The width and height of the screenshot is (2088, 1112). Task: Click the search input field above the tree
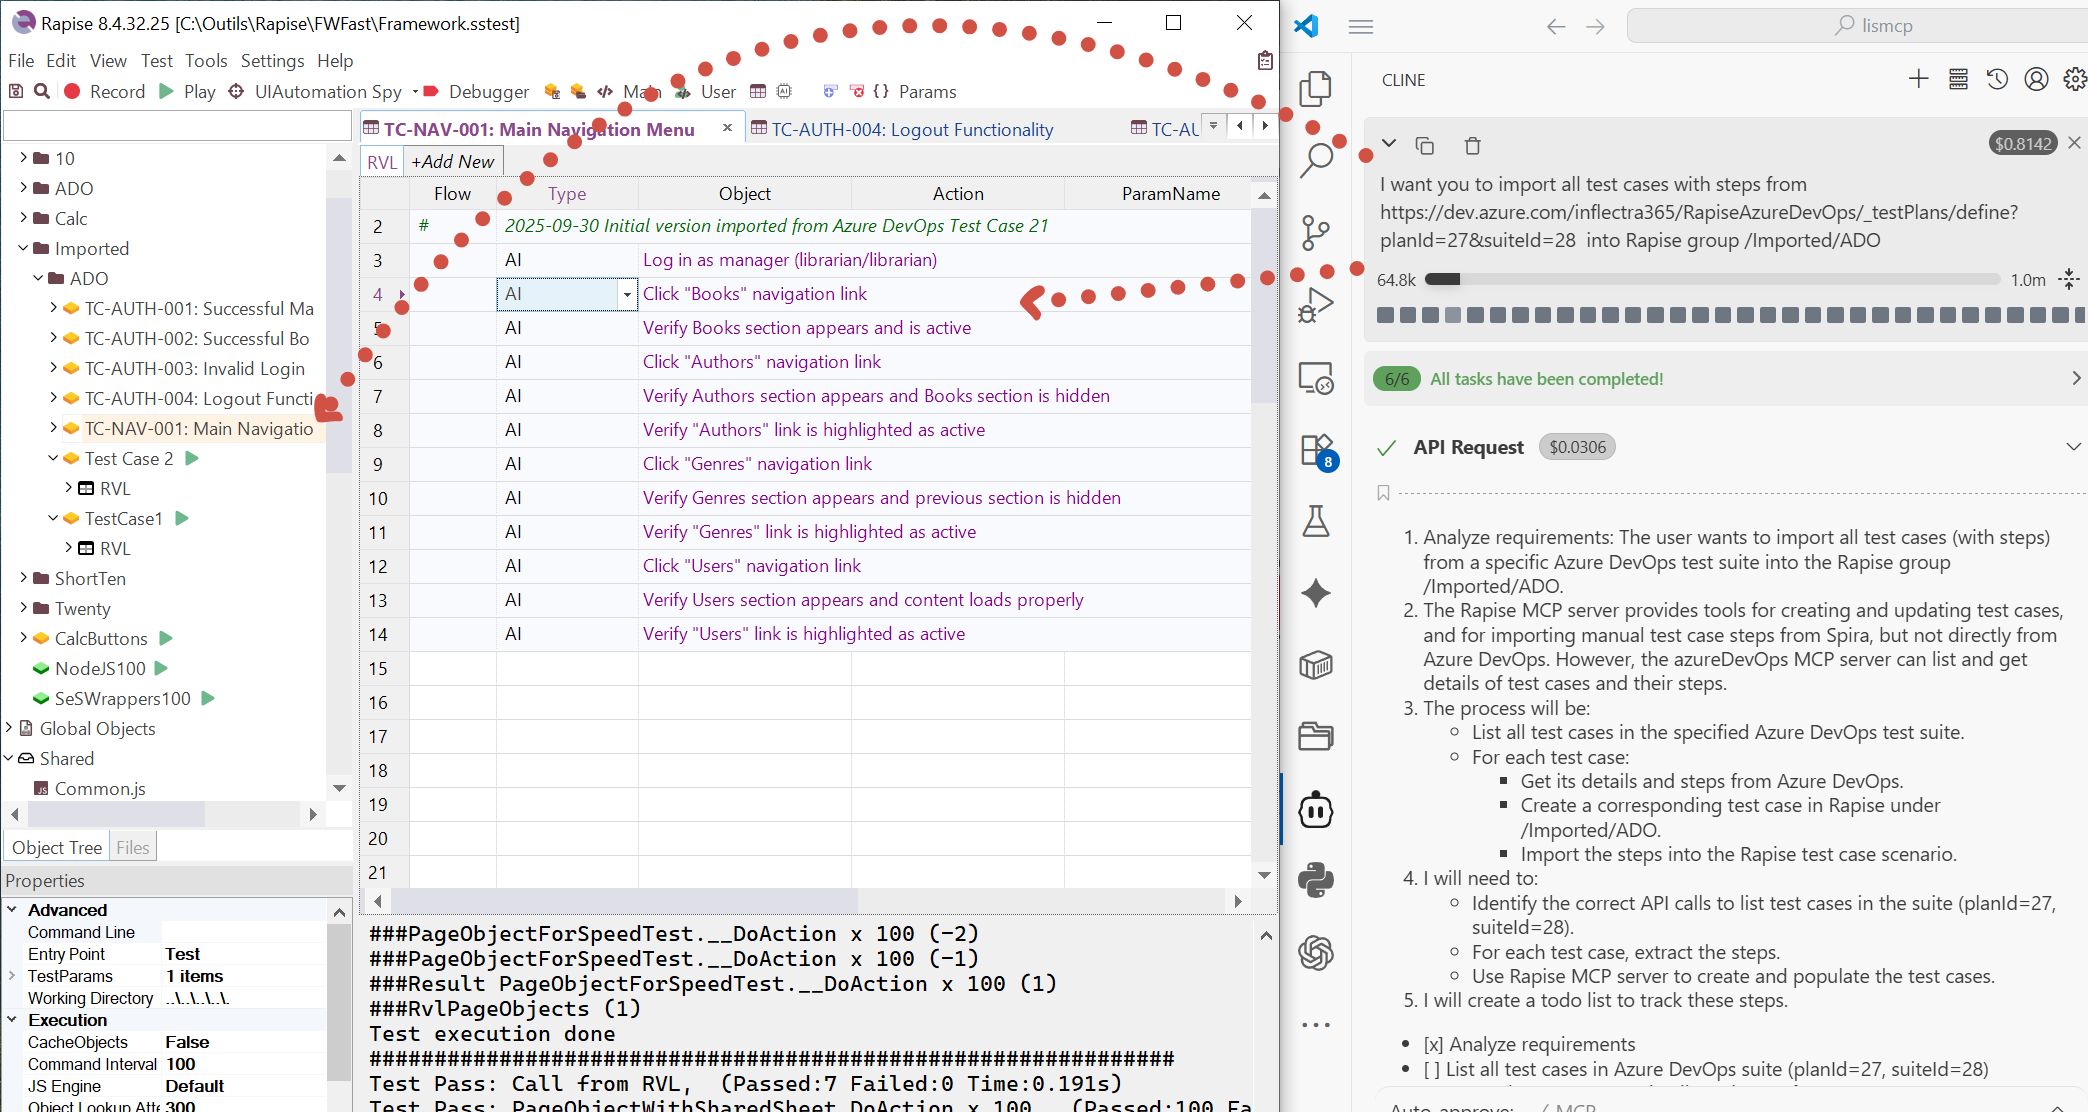175,124
